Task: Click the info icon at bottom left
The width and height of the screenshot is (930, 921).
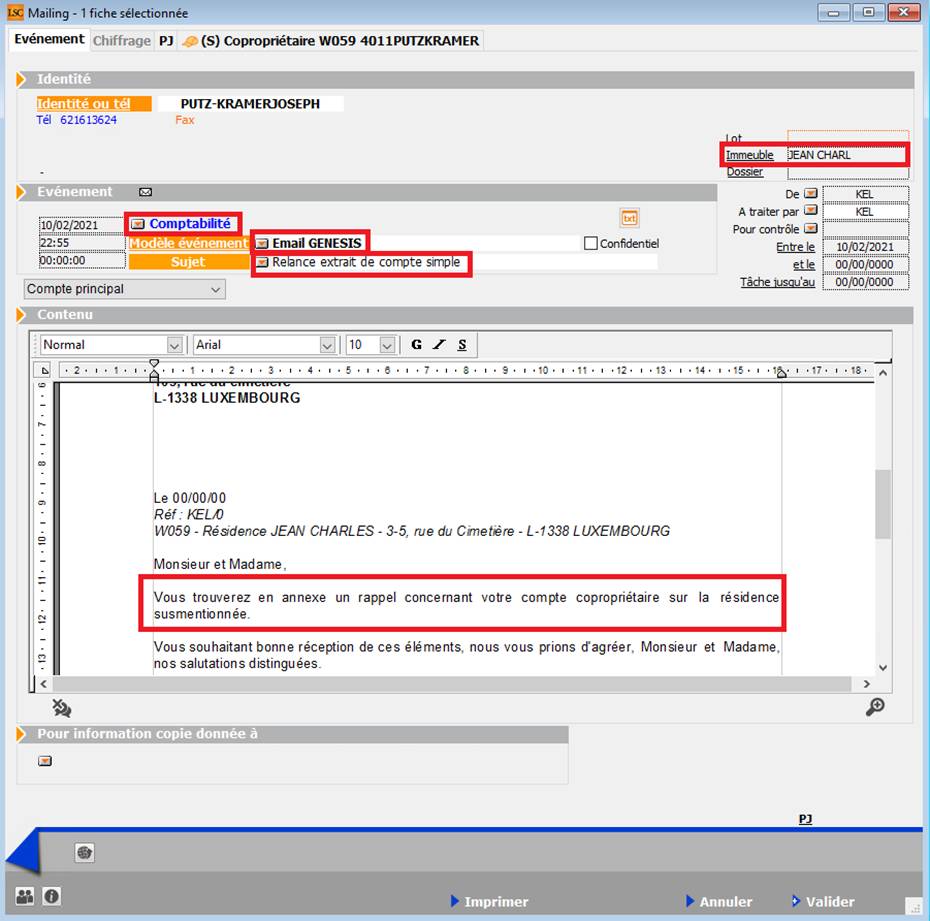Action: pos(52,896)
